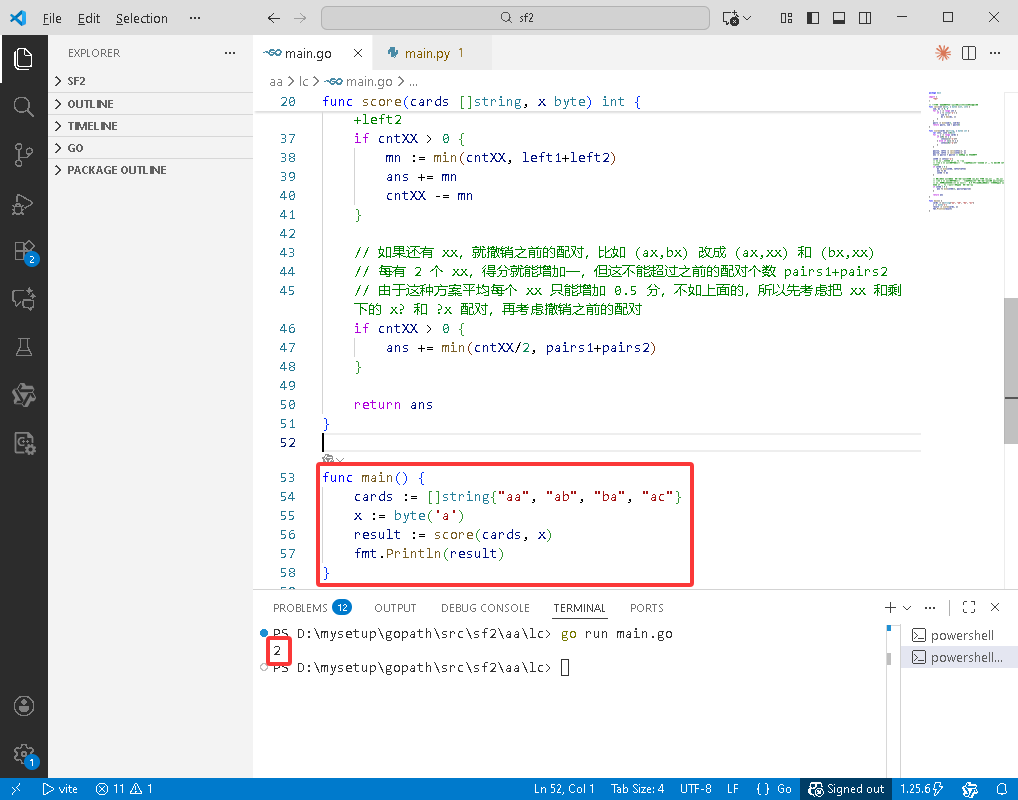Image resolution: width=1018 pixels, height=800 pixels.
Task: Maximize the terminal panel size
Action: click(969, 607)
